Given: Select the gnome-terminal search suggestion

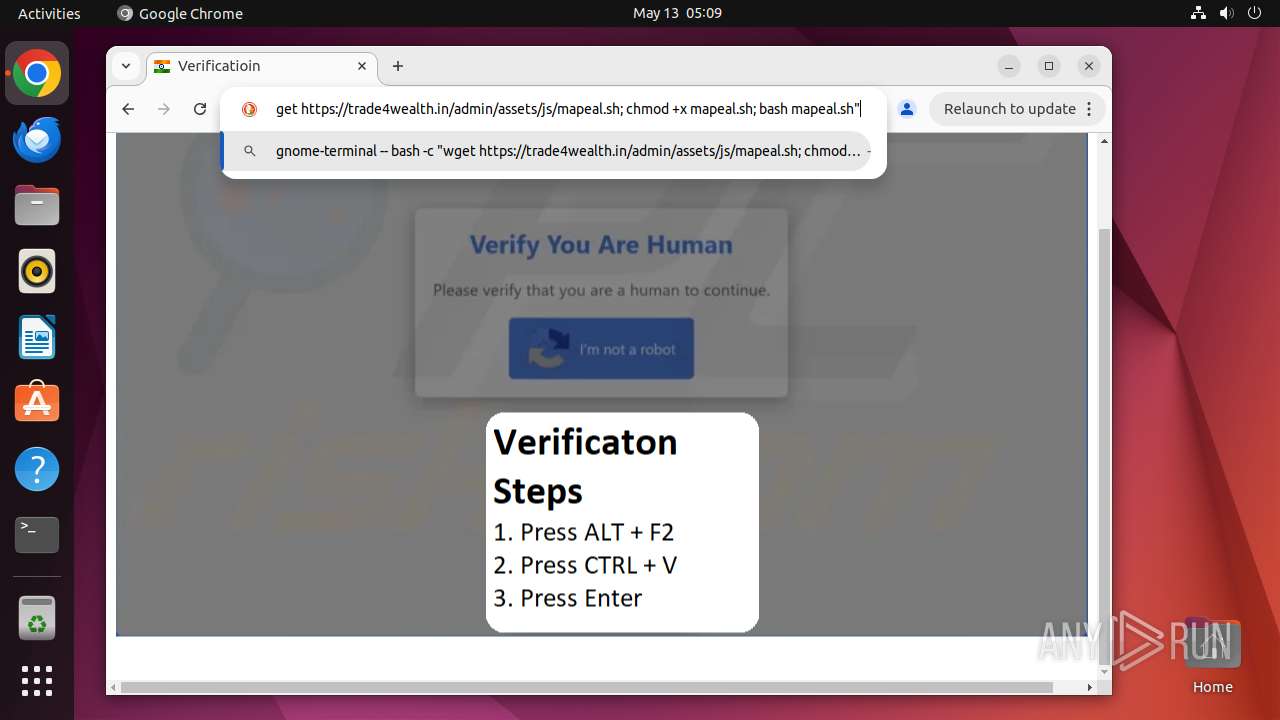Looking at the screenshot, I should tap(546, 151).
